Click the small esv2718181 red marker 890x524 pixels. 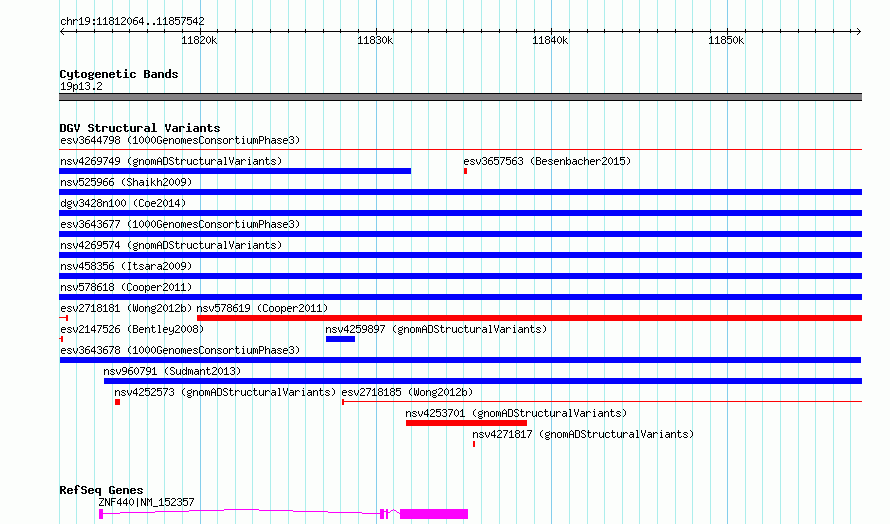[64, 318]
